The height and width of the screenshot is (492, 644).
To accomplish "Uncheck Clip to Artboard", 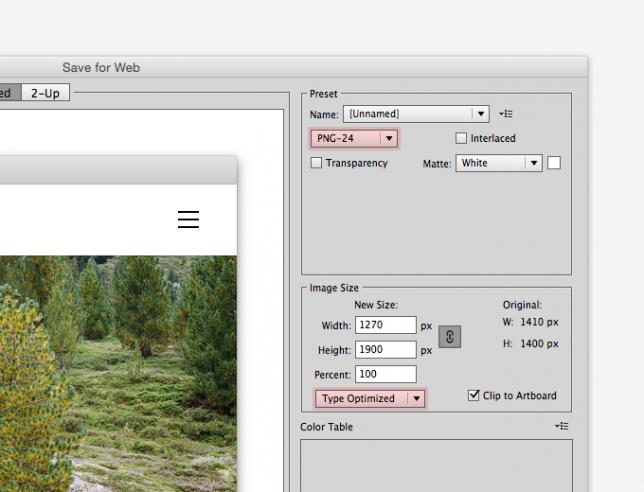I will pos(474,395).
